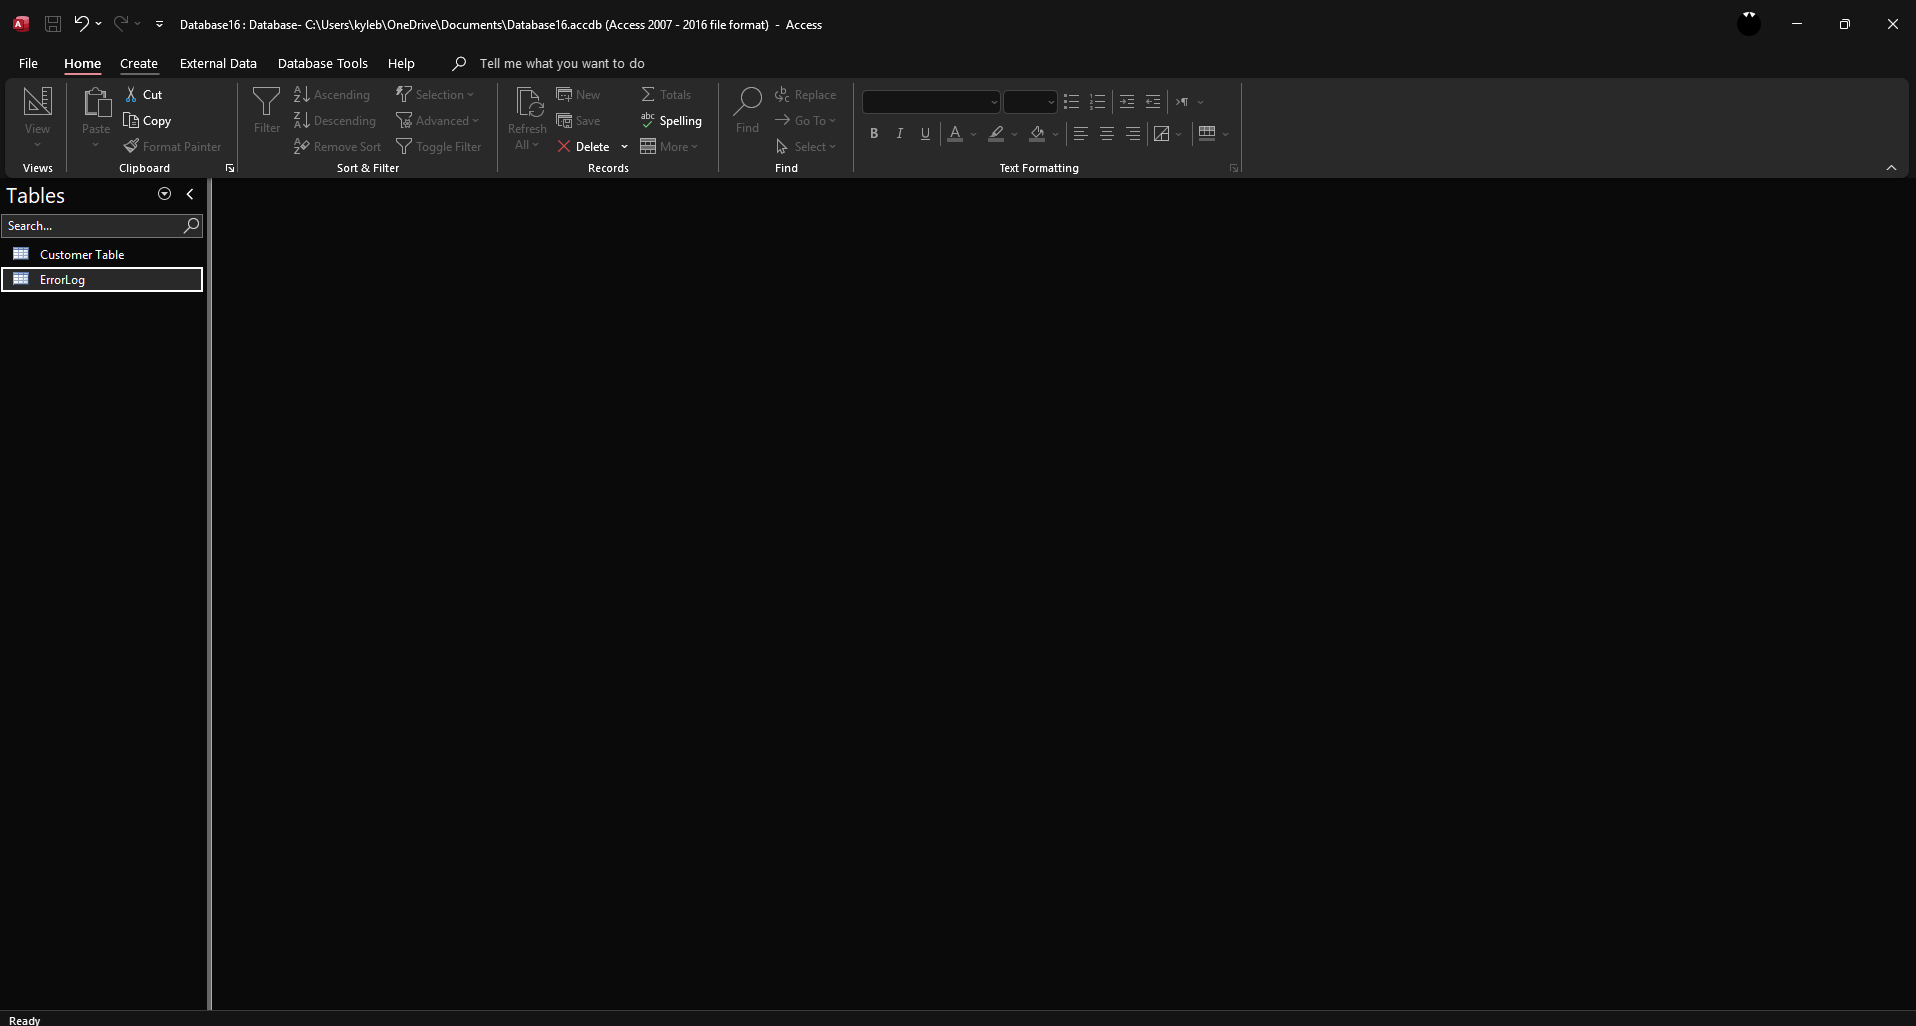Center-align the text

(1107, 133)
